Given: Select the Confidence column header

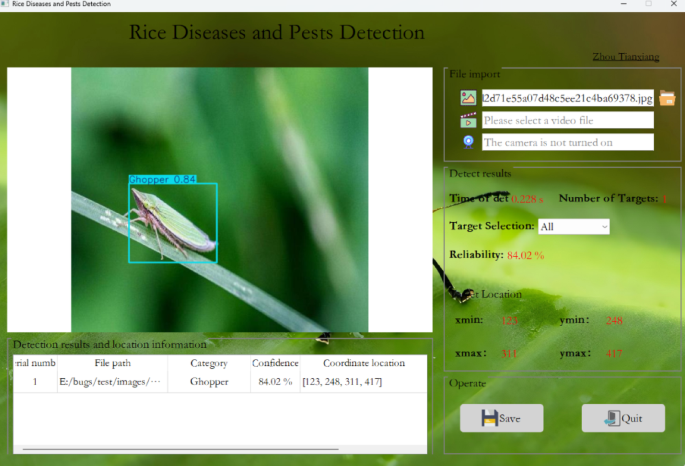Looking at the screenshot, I should [275, 363].
